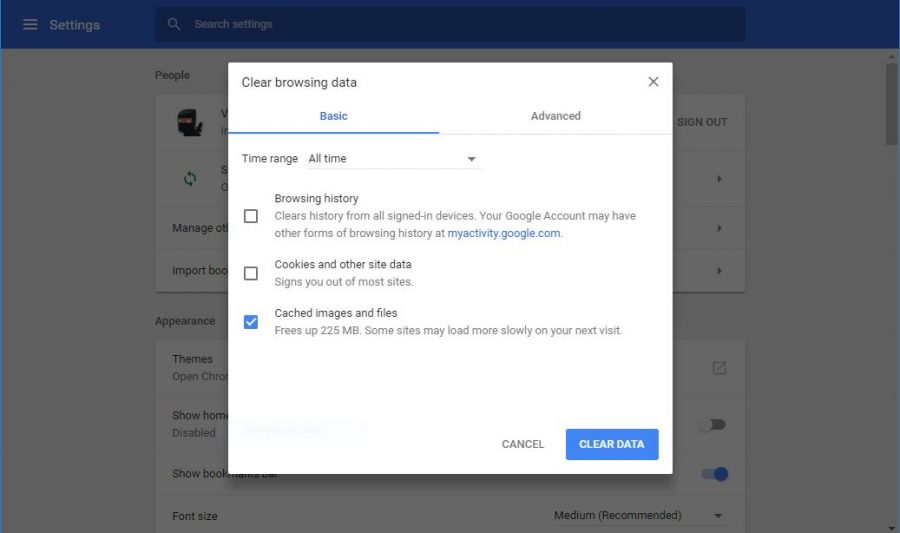Enable Cookies and other site data checkbox
Image resolution: width=900 pixels, height=533 pixels.
pyautogui.click(x=251, y=273)
